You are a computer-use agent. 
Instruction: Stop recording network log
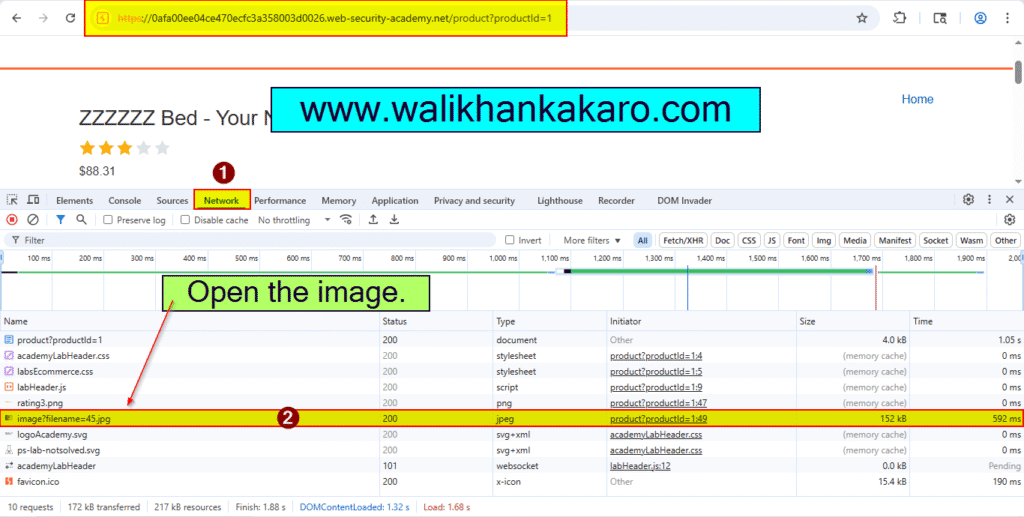tap(12, 220)
